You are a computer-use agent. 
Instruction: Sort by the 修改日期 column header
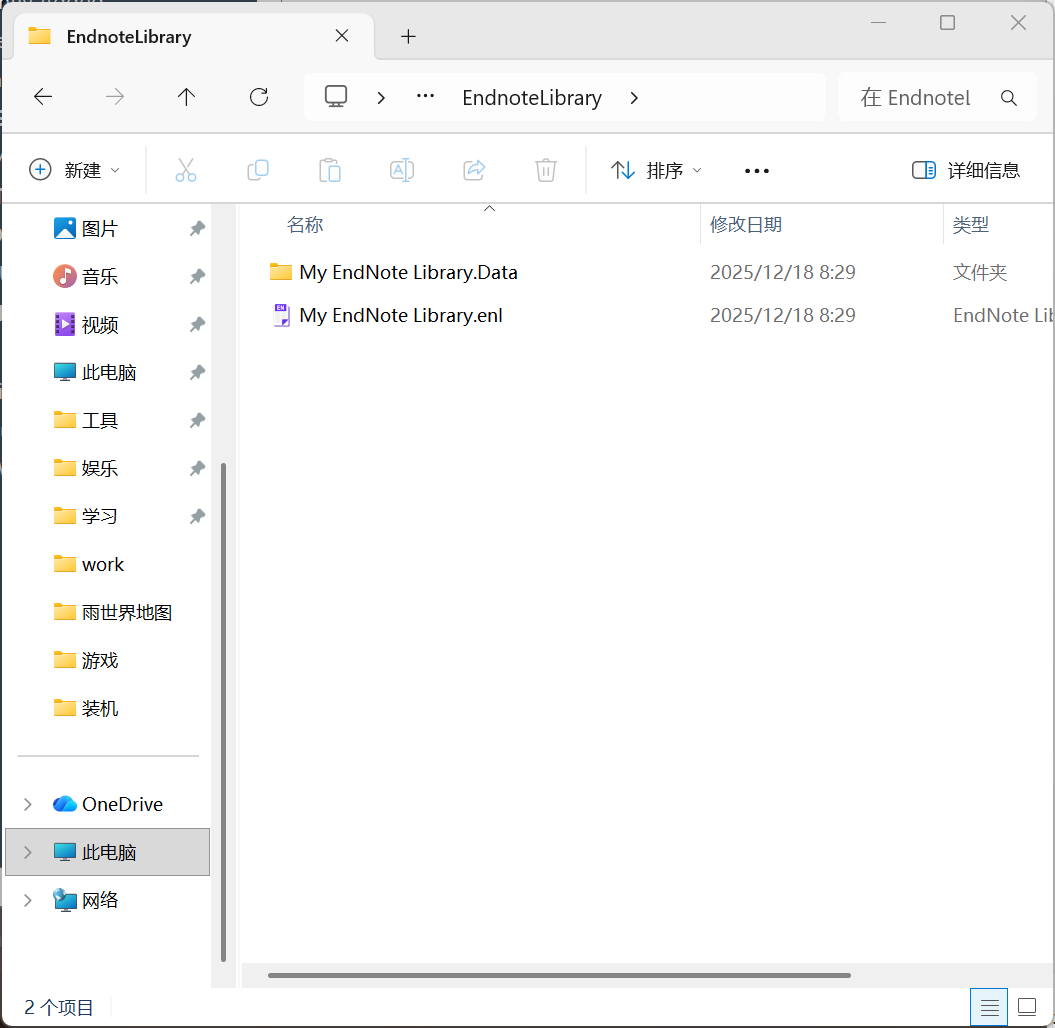click(745, 225)
